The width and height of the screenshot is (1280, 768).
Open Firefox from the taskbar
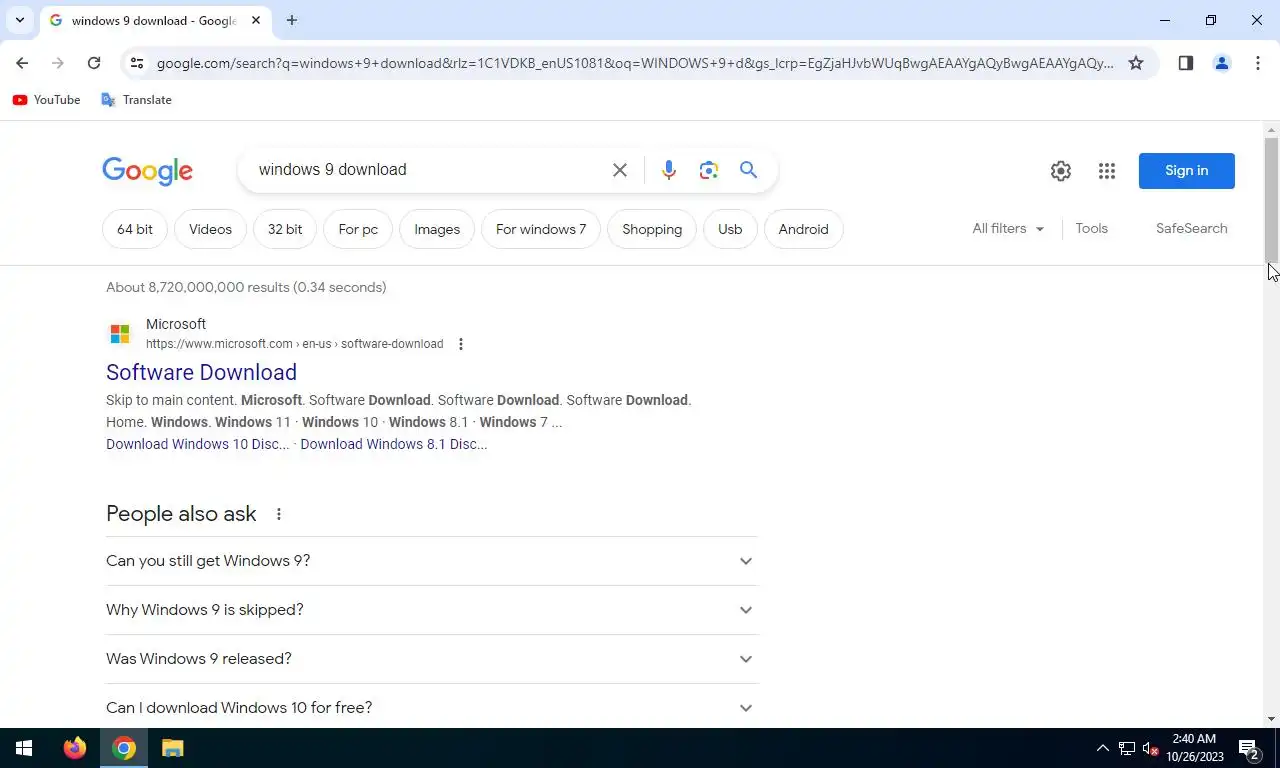tap(75, 748)
